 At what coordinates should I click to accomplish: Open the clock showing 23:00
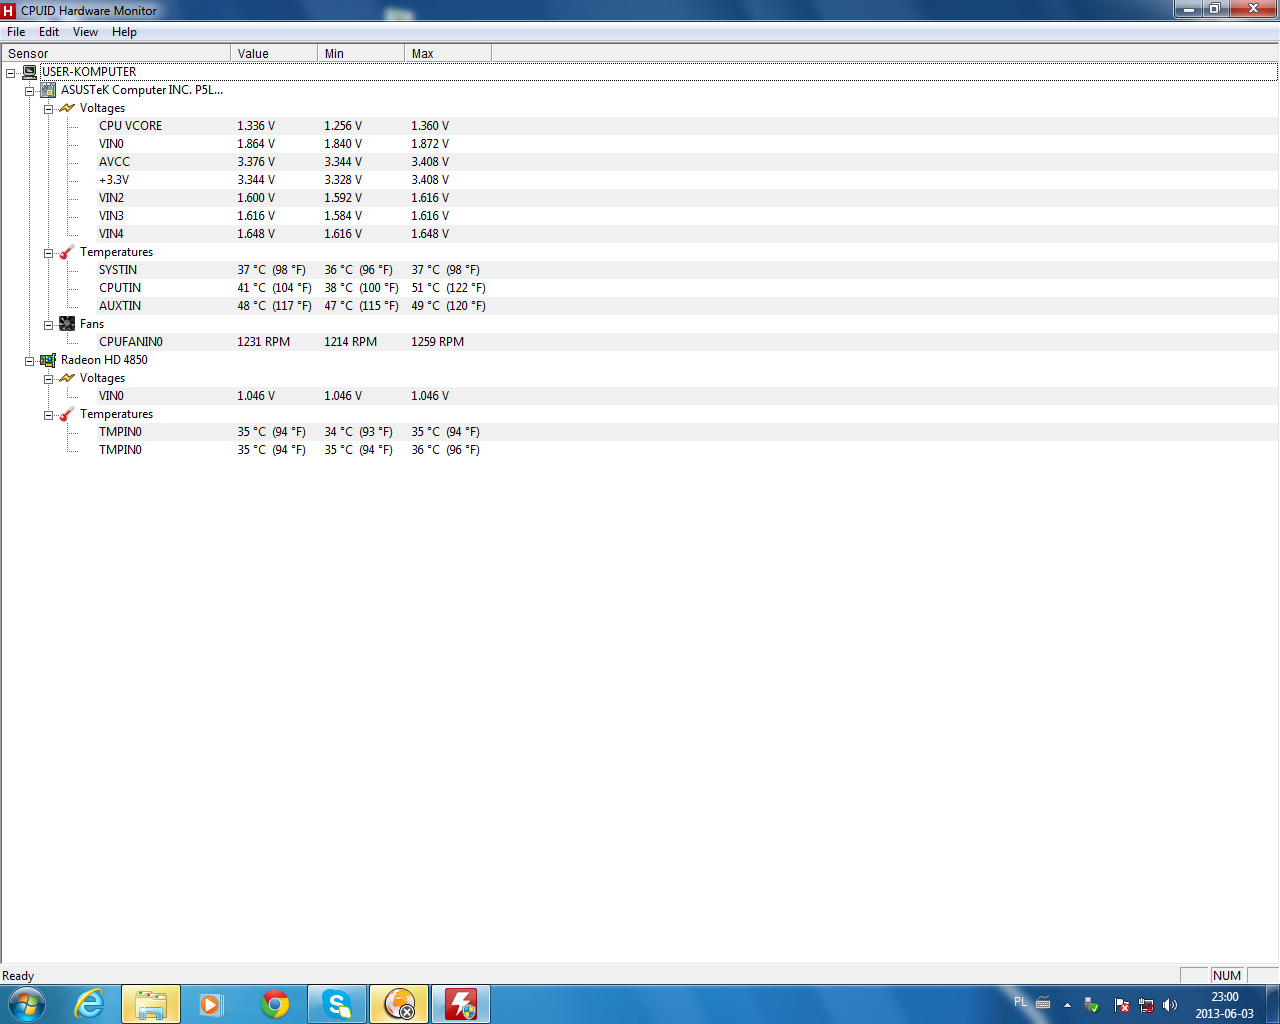click(1224, 1005)
